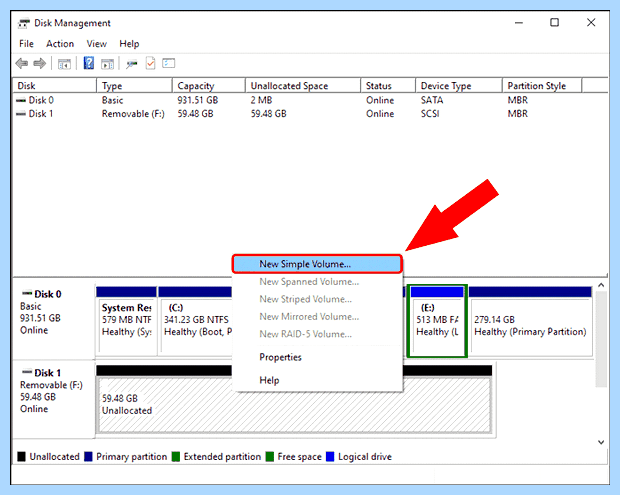Select the 279.14 GB Primary Partition block
Screen dimensions: 620x495
point(531,321)
